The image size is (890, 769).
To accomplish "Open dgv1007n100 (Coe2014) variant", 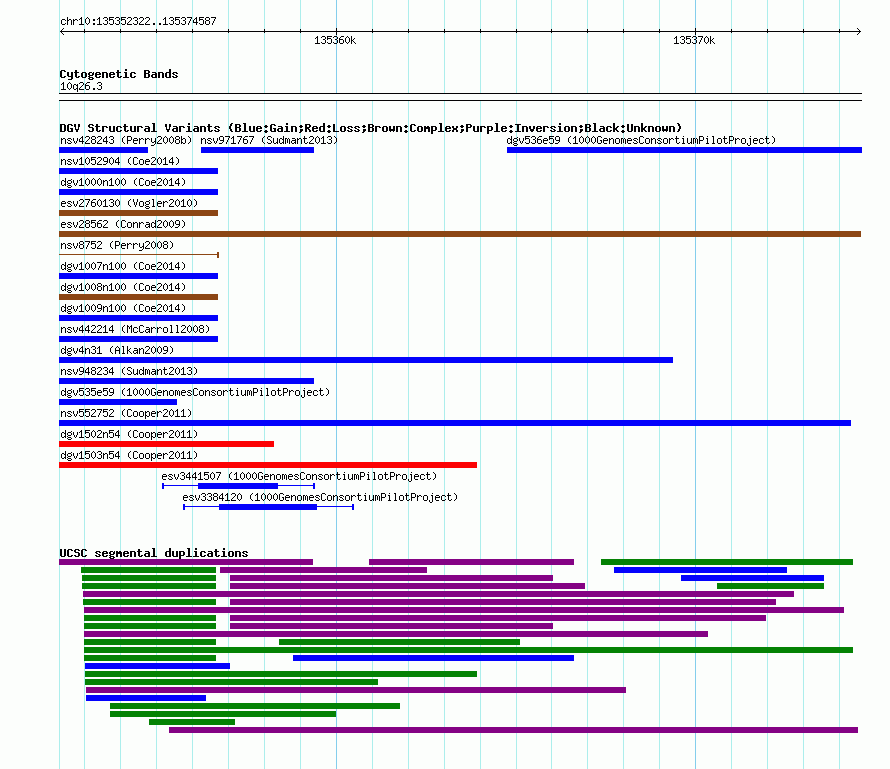I will [x=123, y=266].
